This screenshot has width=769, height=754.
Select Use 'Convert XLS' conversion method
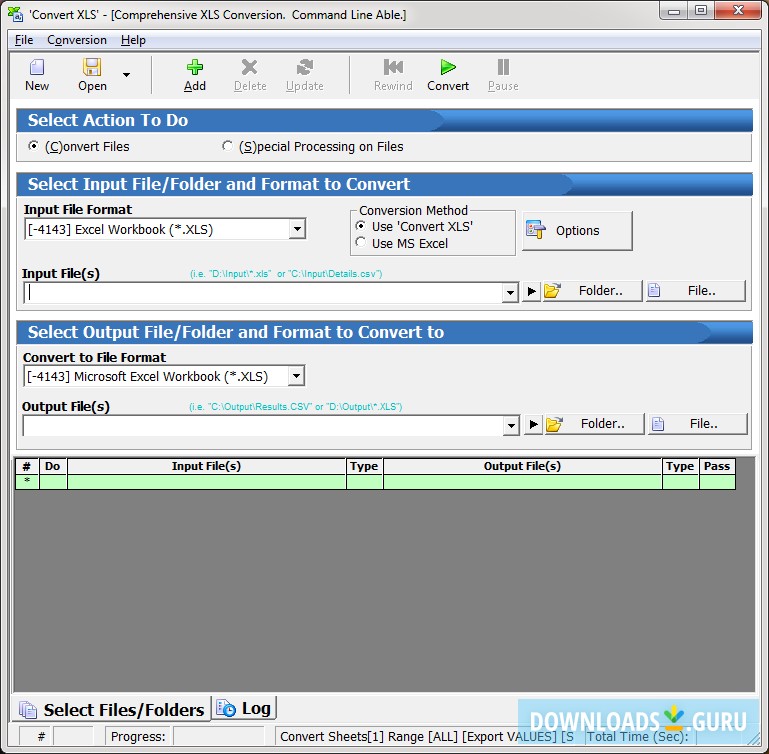click(360, 226)
